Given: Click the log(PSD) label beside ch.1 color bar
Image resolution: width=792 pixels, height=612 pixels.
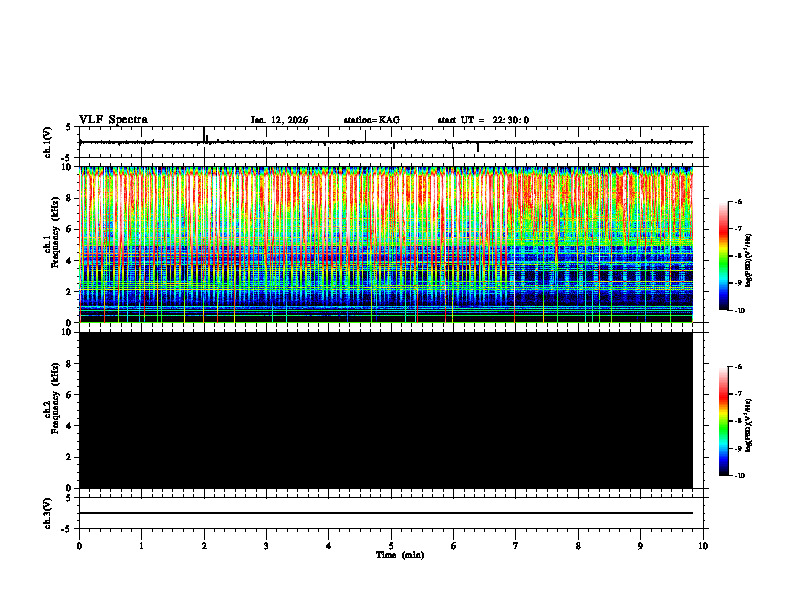Looking at the screenshot, I should (748, 261).
